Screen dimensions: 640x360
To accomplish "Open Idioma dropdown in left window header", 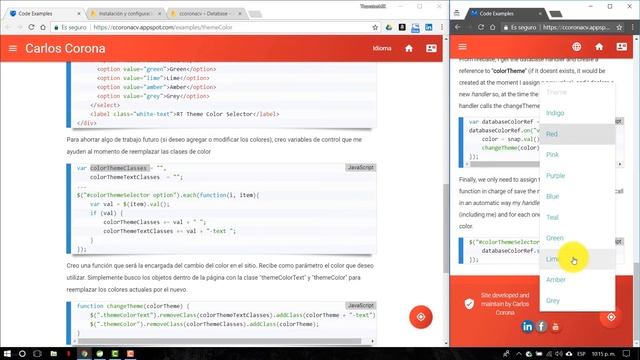I will tap(382, 48).
